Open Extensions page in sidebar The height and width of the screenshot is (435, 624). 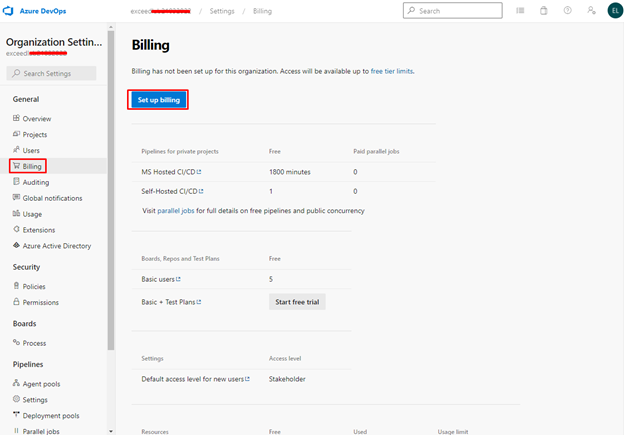click(39, 230)
